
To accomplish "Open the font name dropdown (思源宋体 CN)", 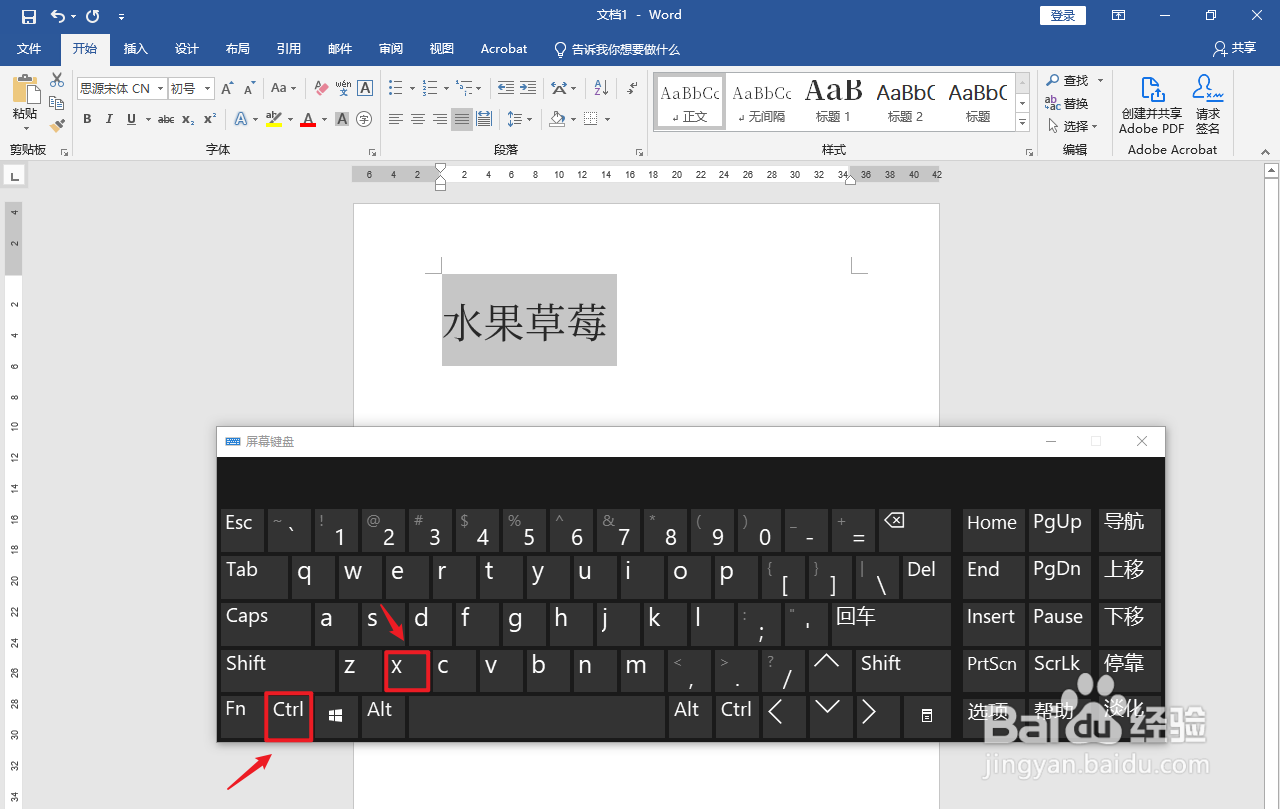I will [160, 89].
